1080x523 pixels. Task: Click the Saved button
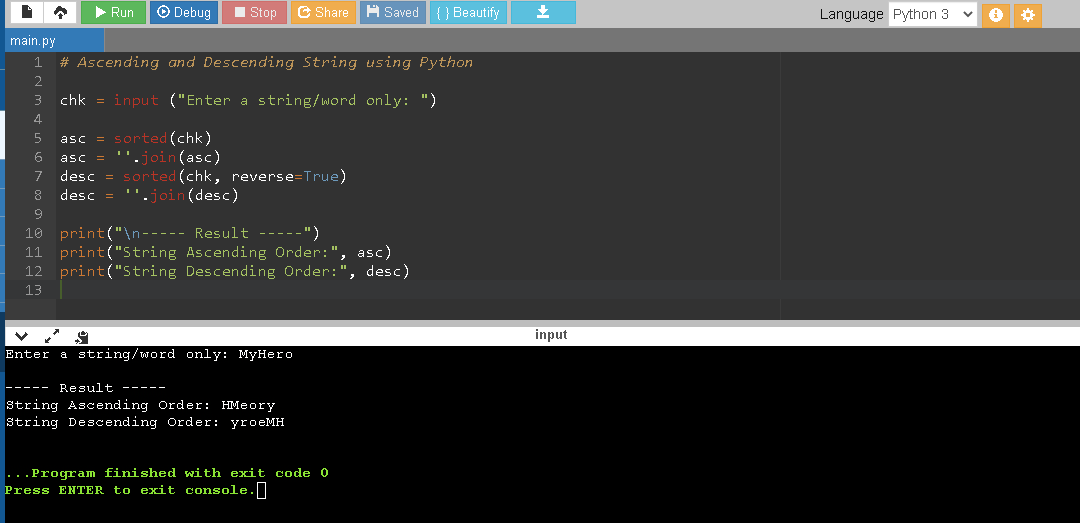pyautogui.click(x=393, y=12)
